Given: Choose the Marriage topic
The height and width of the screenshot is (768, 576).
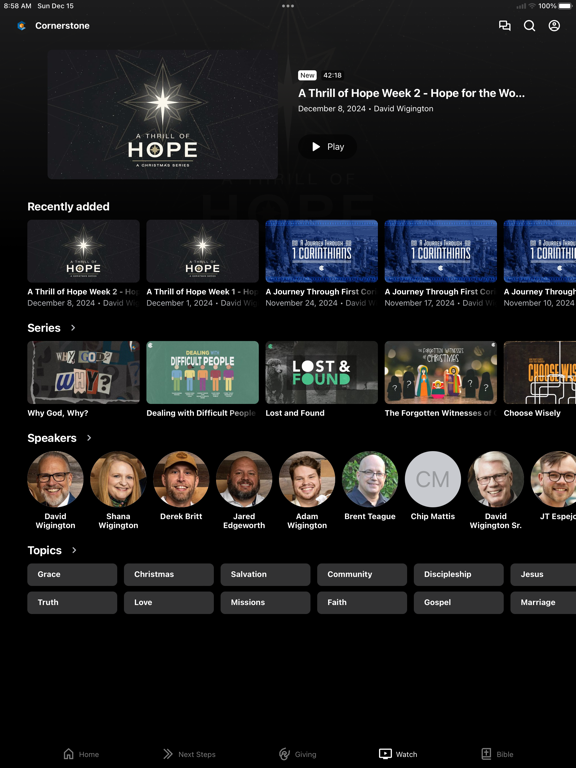Looking at the screenshot, I should pos(543,602).
